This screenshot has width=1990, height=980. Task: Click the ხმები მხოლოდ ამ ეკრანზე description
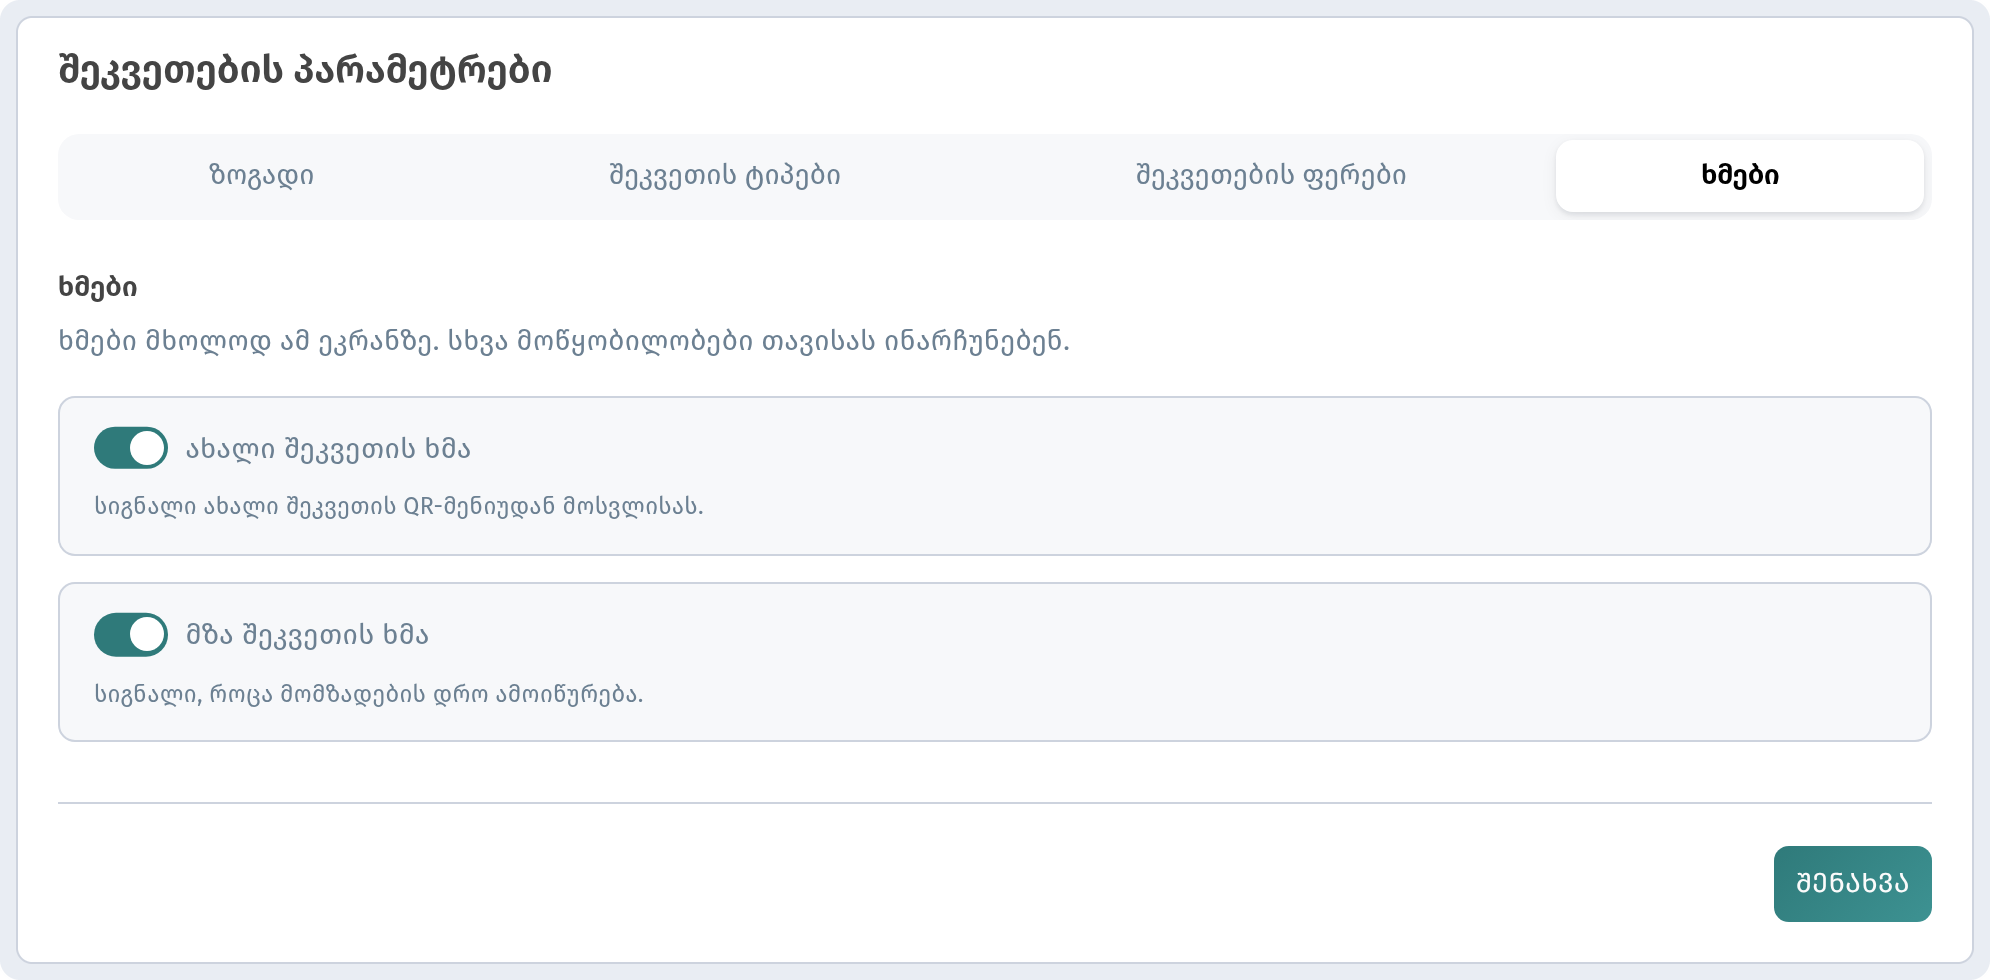pyautogui.click(x=564, y=342)
